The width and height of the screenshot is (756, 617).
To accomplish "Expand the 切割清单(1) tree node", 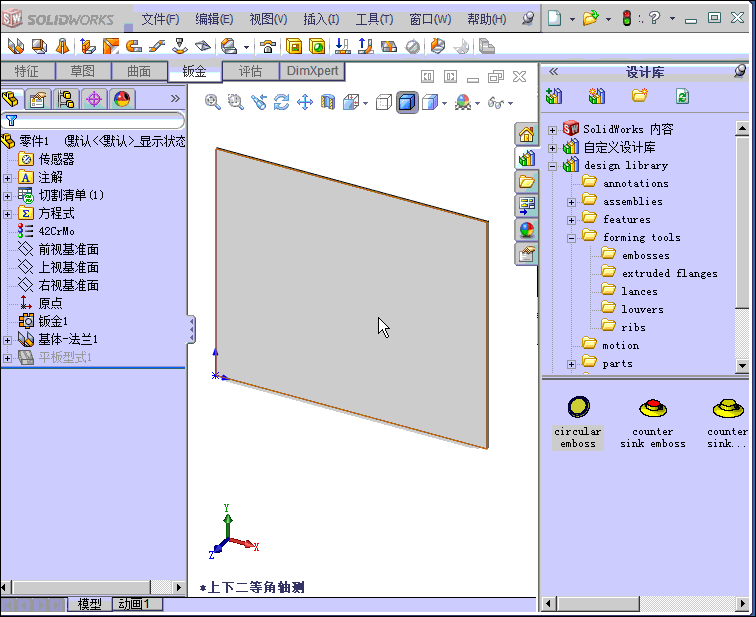I will pyautogui.click(x=7, y=196).
